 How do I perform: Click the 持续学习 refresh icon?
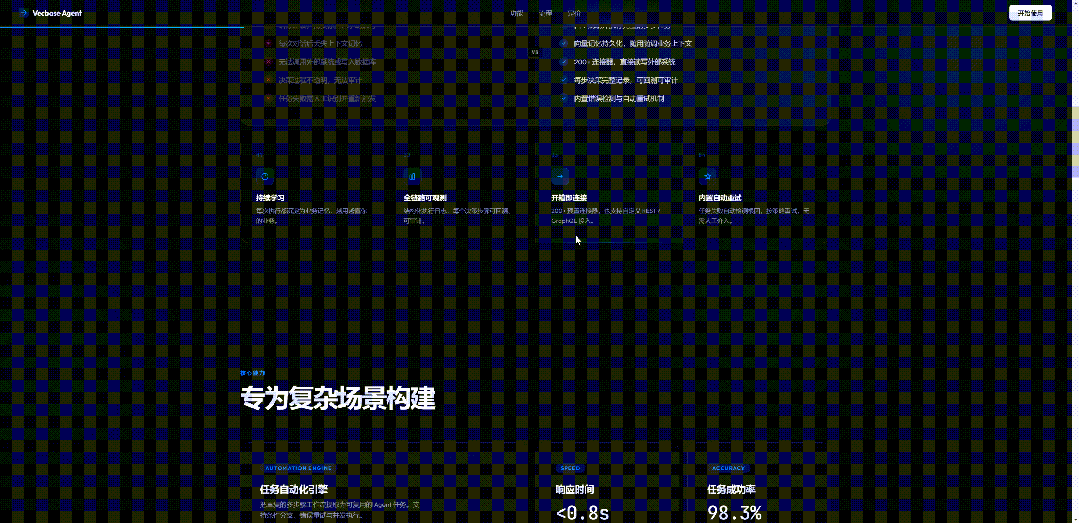[264, 176]
